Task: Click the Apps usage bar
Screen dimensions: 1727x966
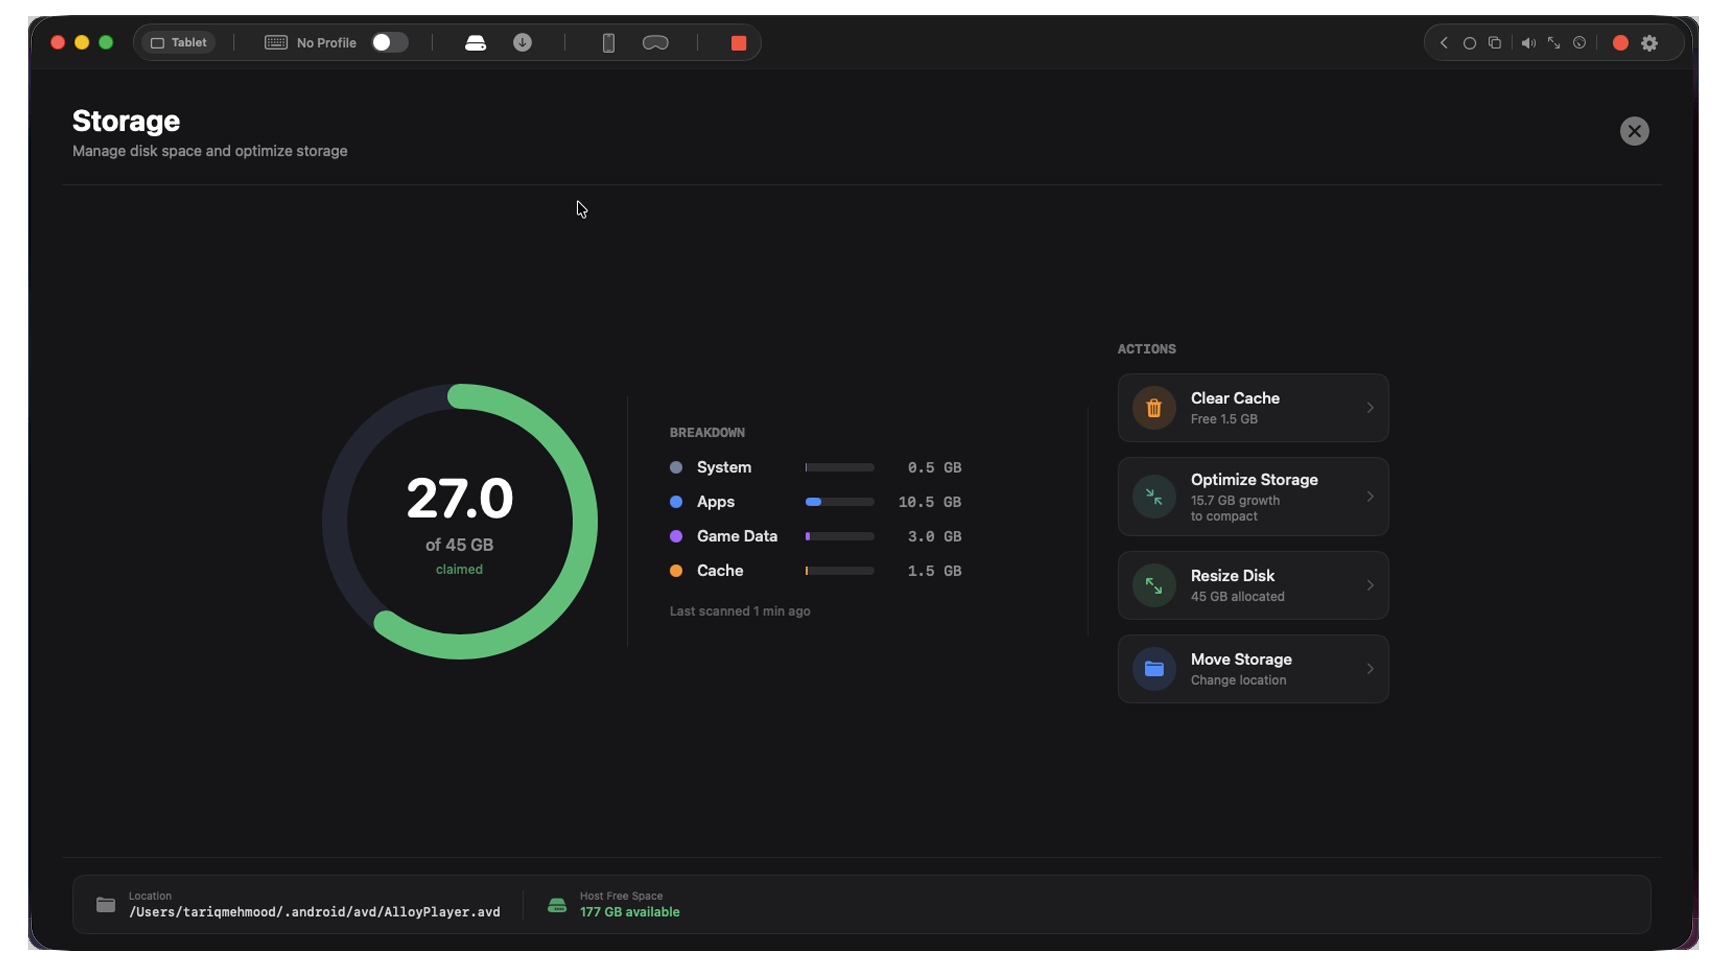Action: (840, 502)
